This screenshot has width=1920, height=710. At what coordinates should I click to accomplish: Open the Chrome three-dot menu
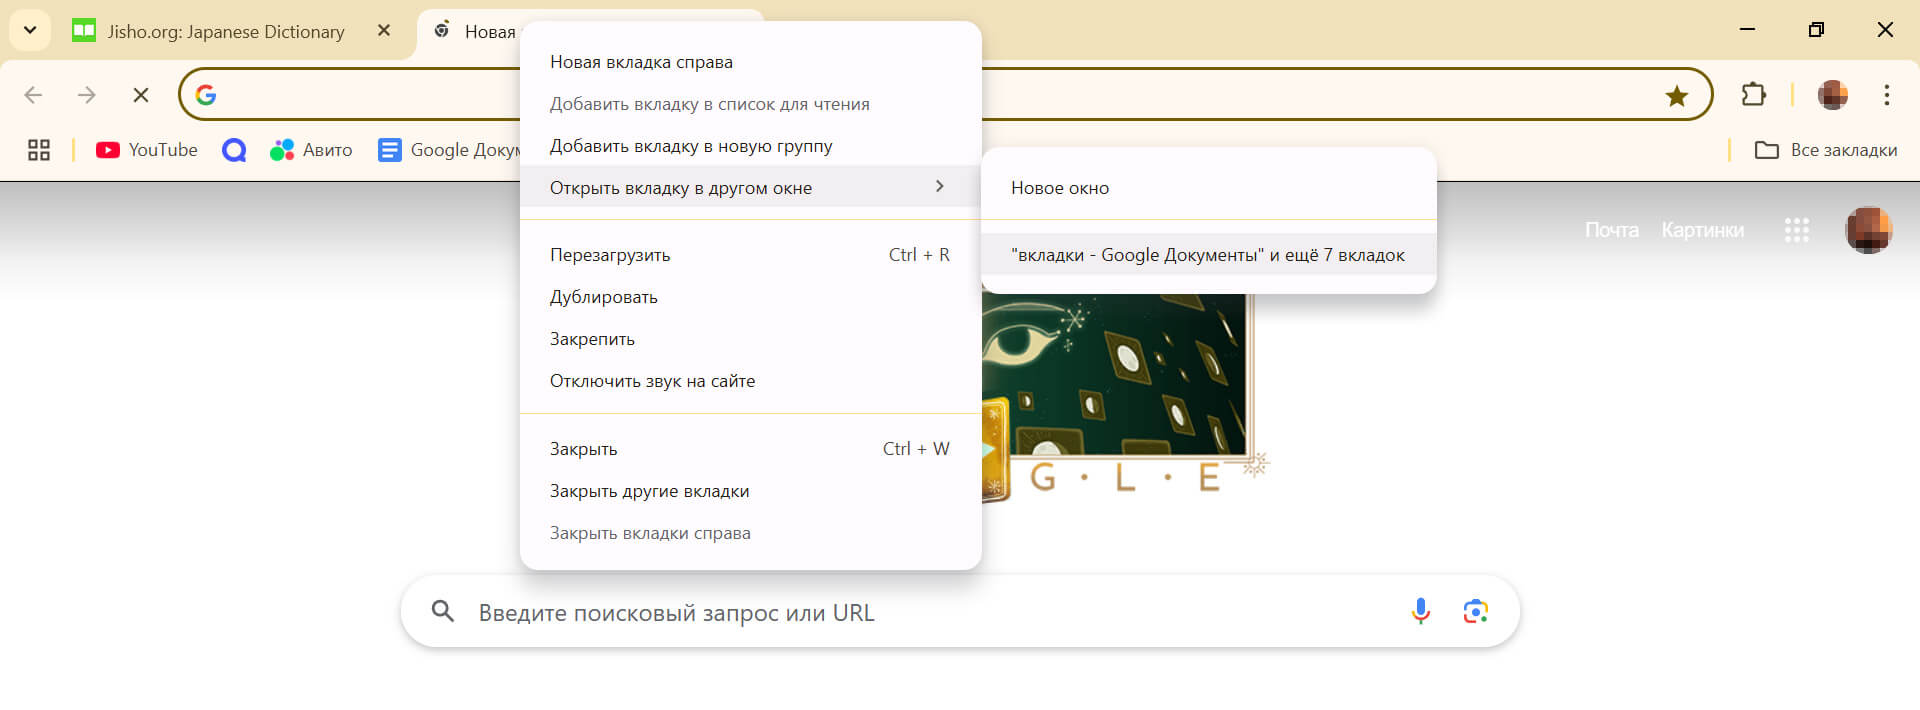[x=1887, y=95]
